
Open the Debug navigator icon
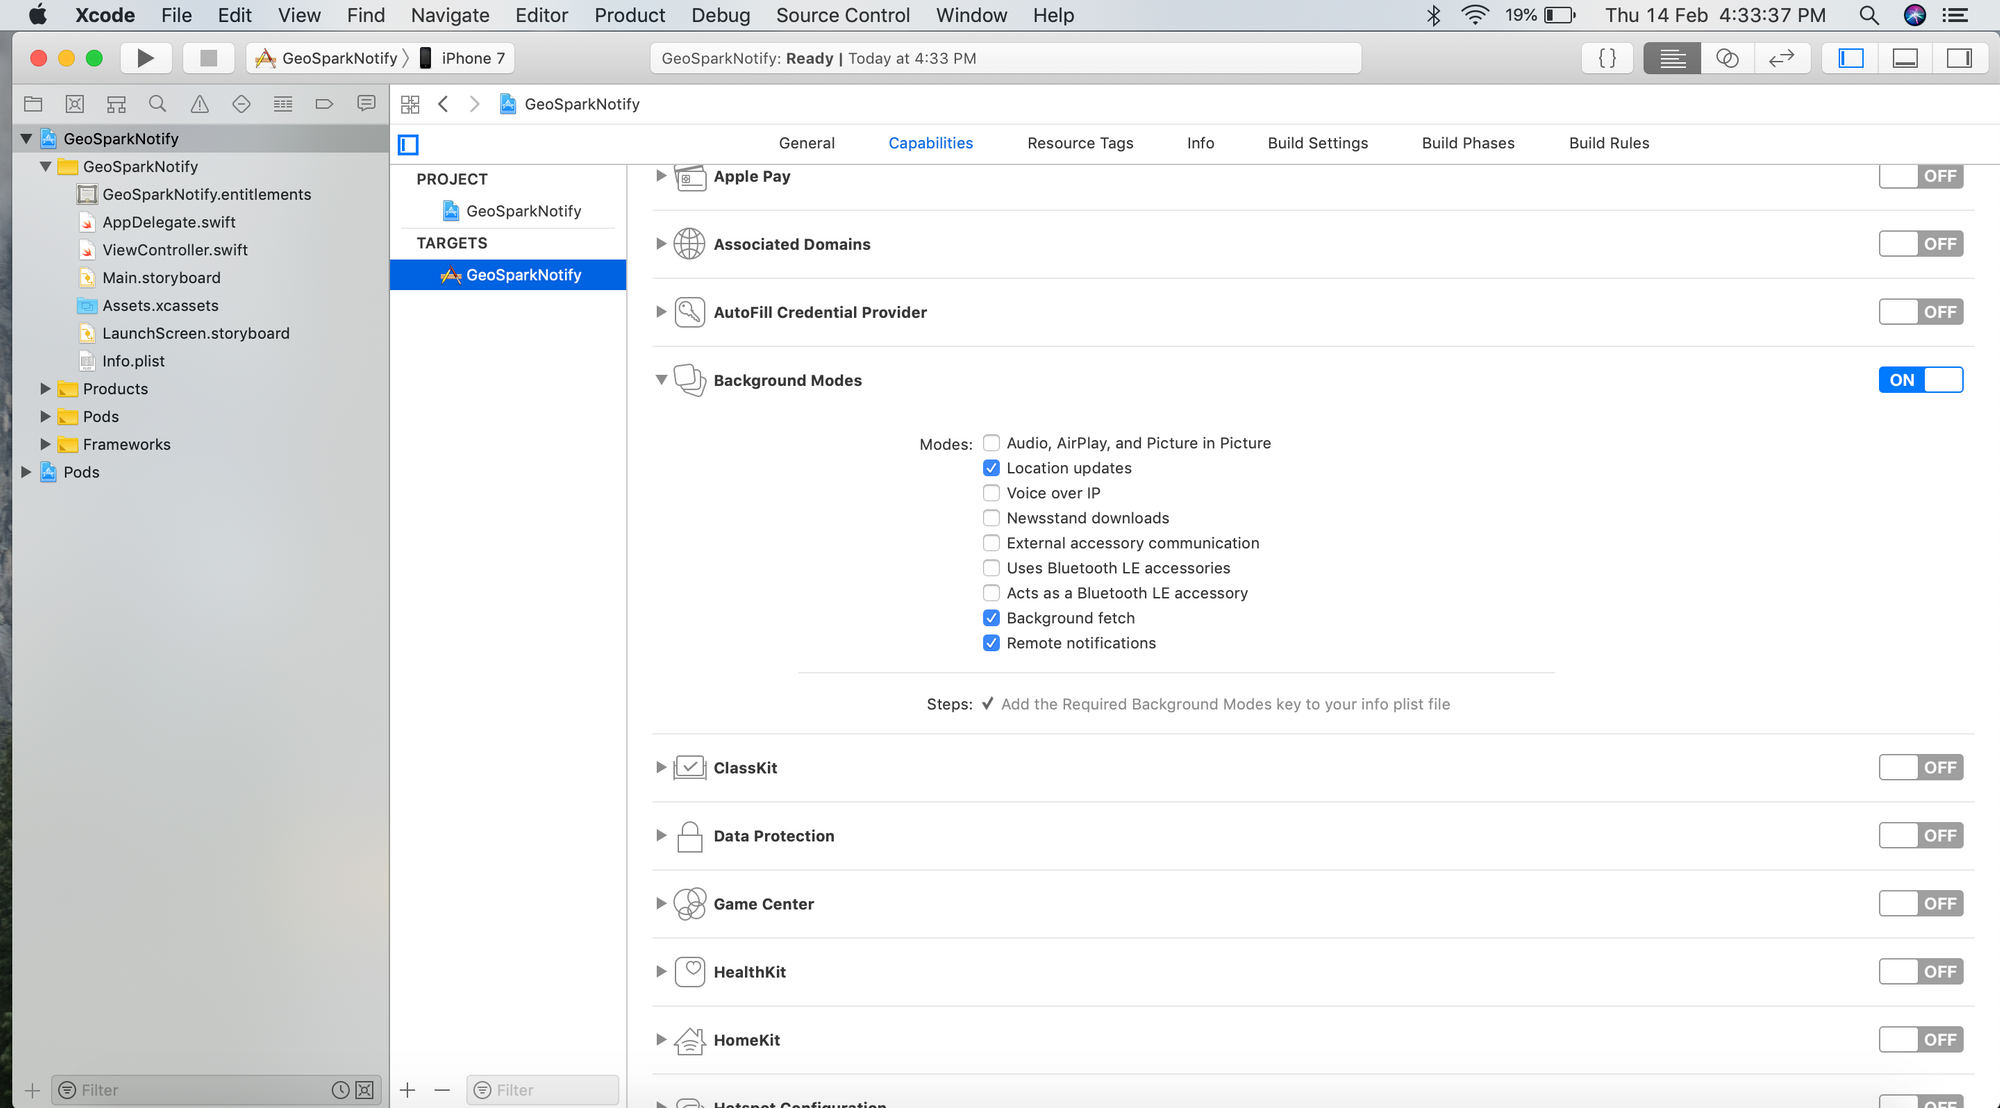(283, 104)
